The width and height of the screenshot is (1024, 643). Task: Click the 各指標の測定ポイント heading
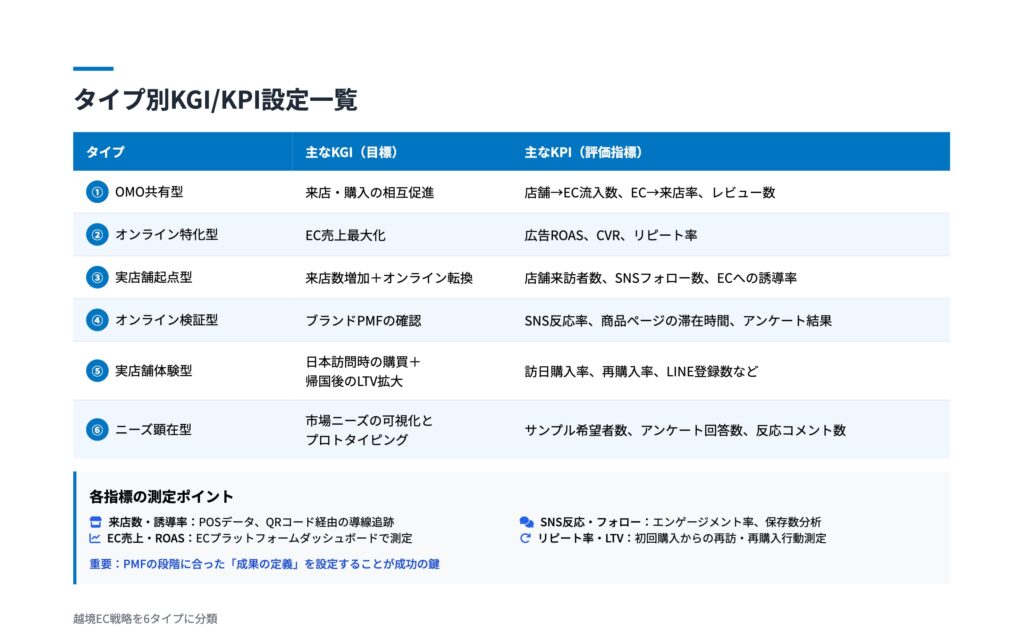161,497
